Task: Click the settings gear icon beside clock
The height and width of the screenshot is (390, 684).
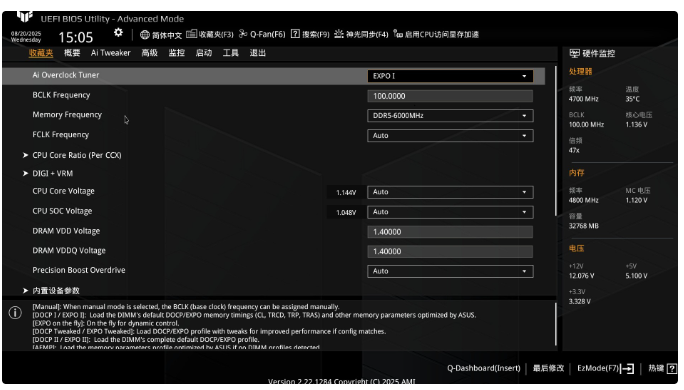Action: 118,33
